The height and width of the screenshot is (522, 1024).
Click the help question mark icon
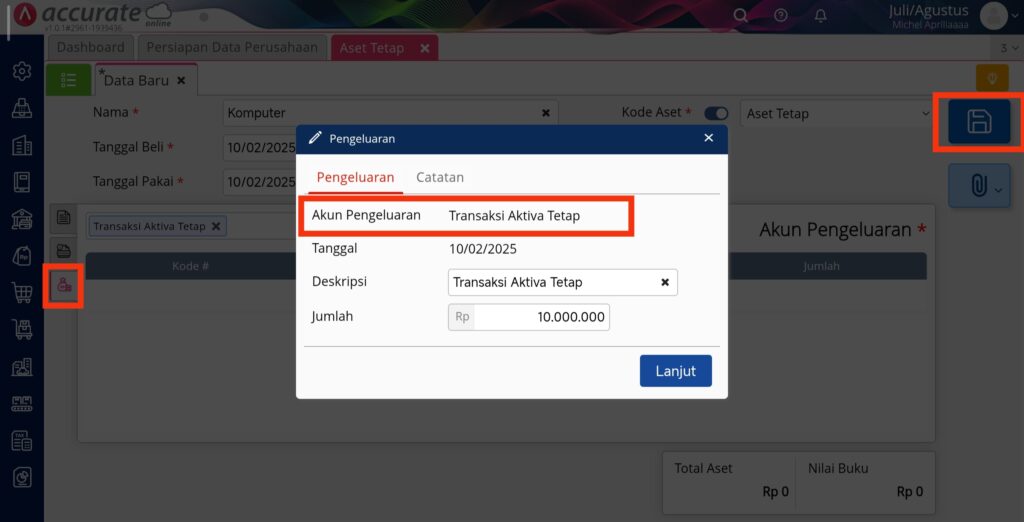[780, 15]
